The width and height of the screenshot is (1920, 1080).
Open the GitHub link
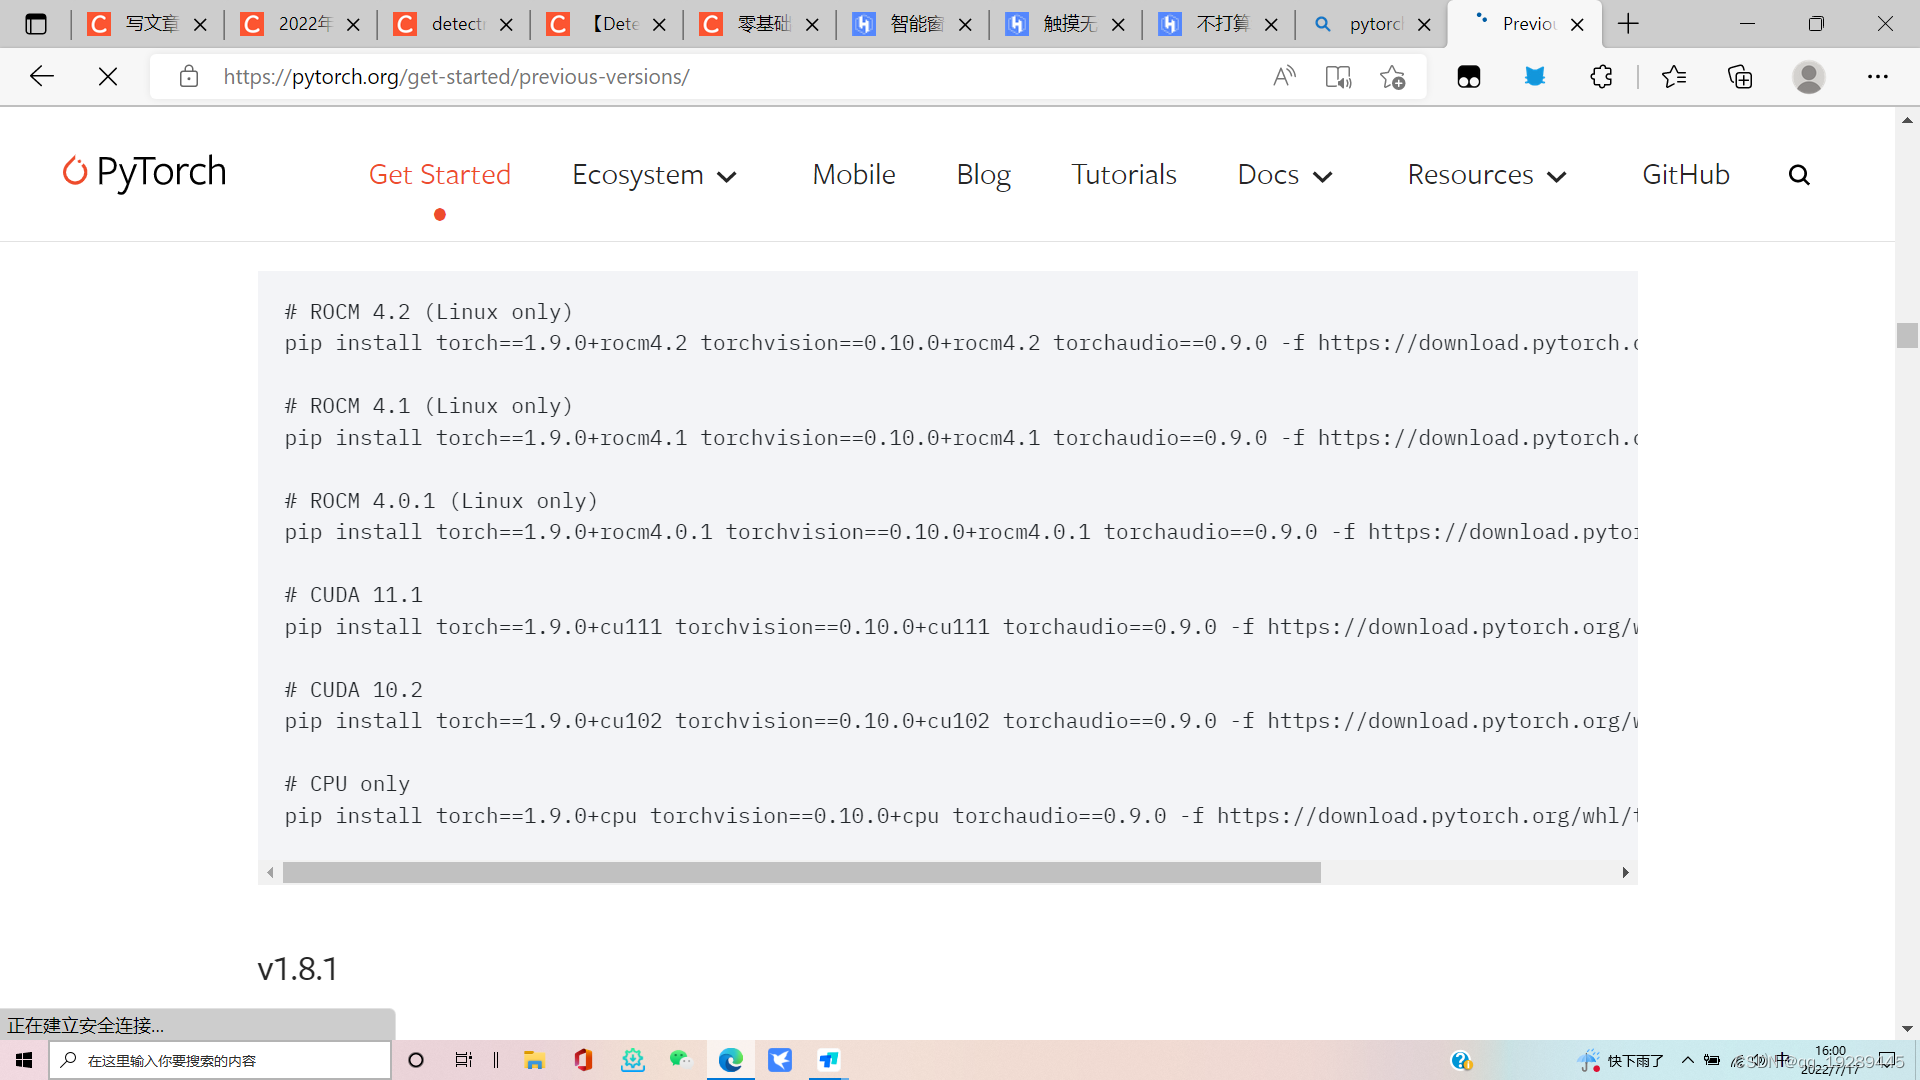(1685, 174)
